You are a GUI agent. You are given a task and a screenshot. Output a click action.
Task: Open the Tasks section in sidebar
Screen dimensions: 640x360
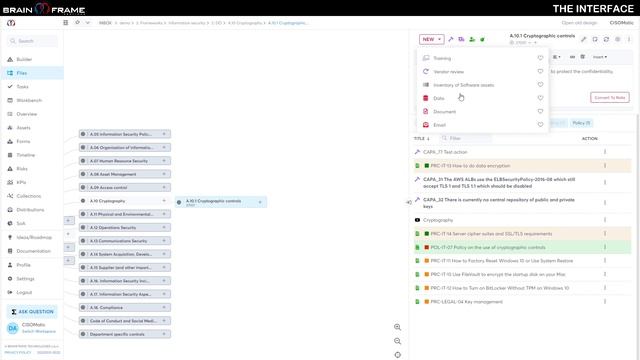(22, 87)
